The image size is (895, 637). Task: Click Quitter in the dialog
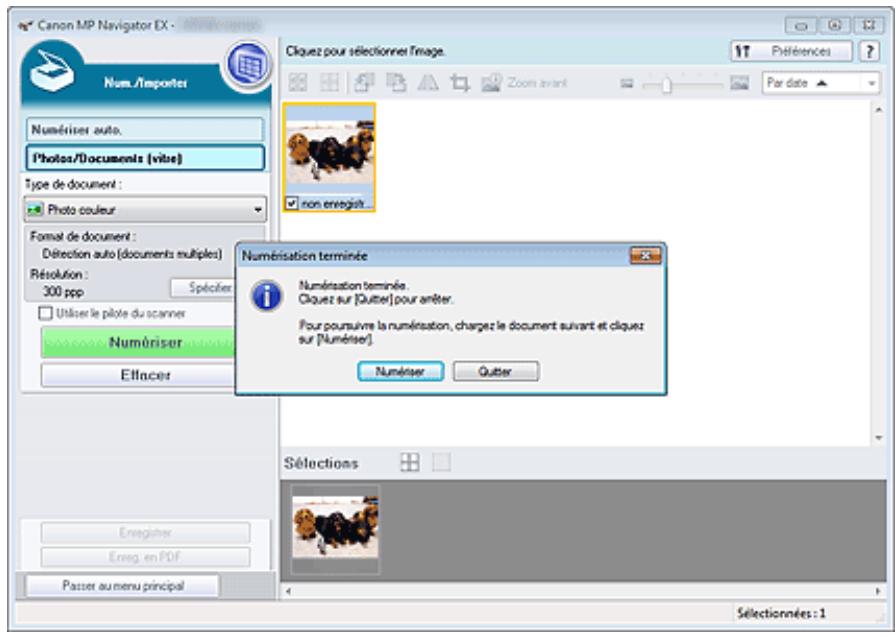pos(495,372)
